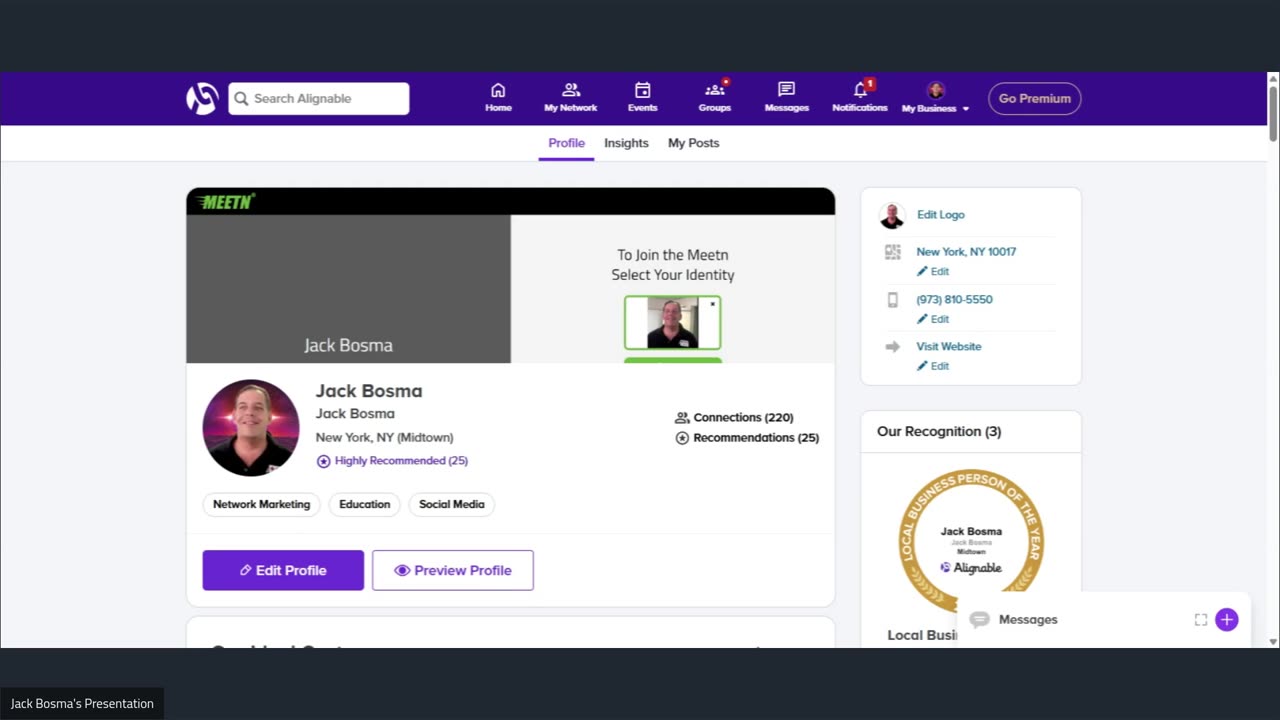1280x720 pixels.
Task: Click the Visit Website link
Action: point(949,346)
